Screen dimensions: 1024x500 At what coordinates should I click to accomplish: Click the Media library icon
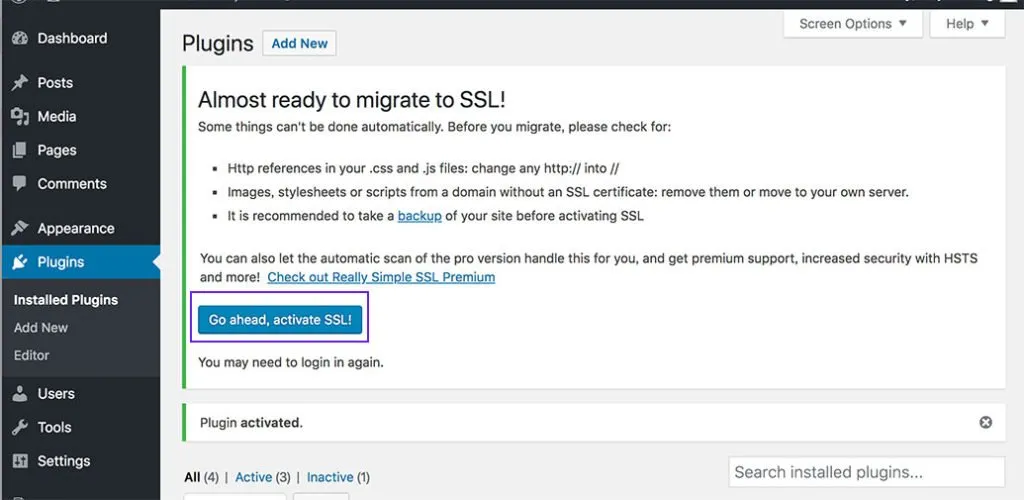click(20, 117)
